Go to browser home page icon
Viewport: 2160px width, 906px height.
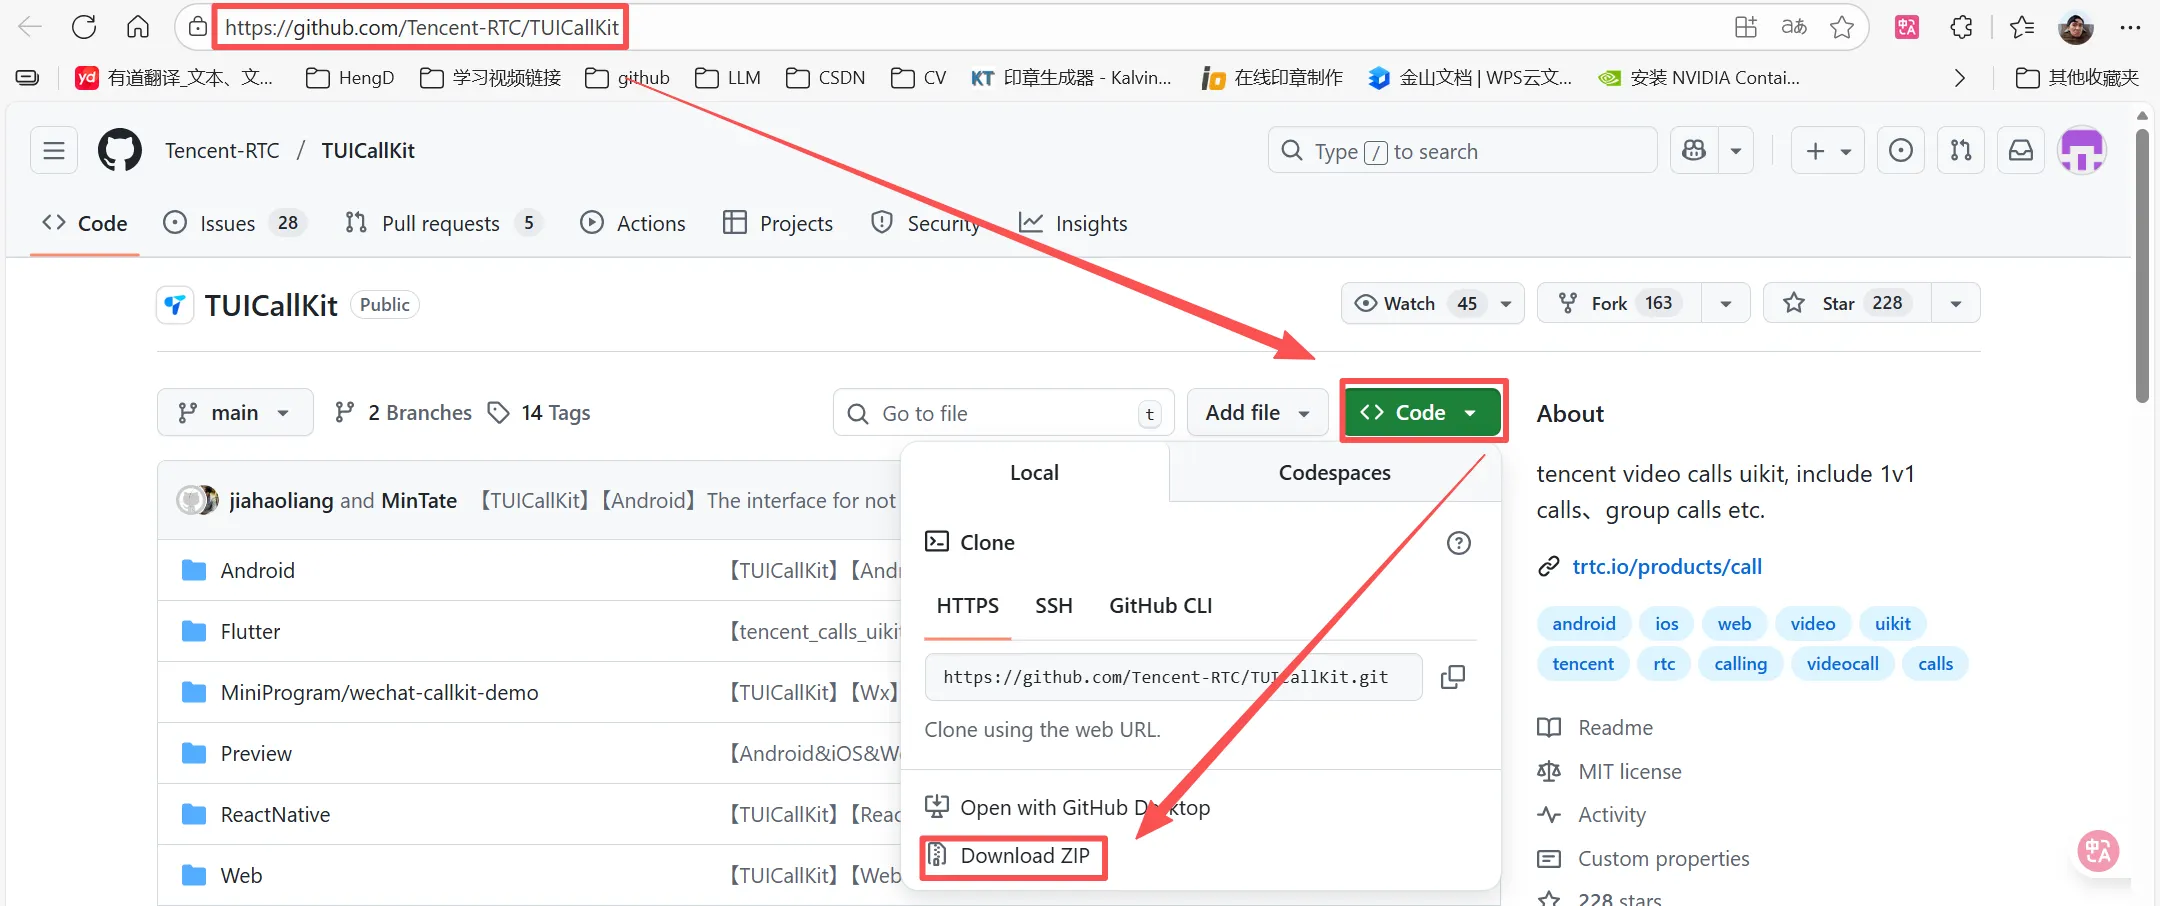tap(138, 27)
